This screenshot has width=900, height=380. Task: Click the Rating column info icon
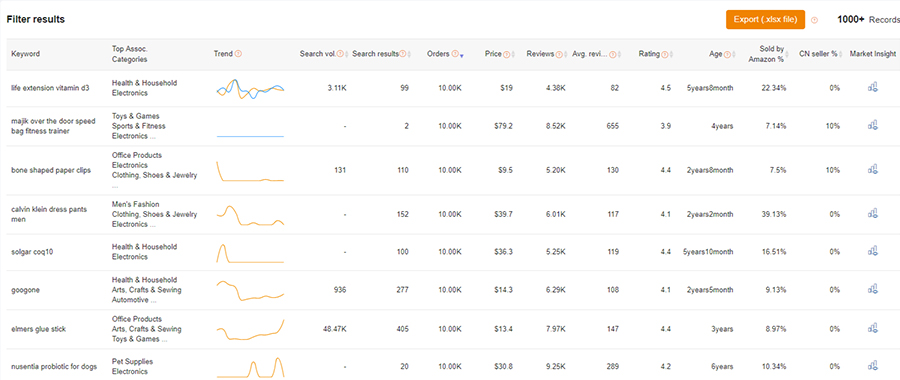point(664,54)
